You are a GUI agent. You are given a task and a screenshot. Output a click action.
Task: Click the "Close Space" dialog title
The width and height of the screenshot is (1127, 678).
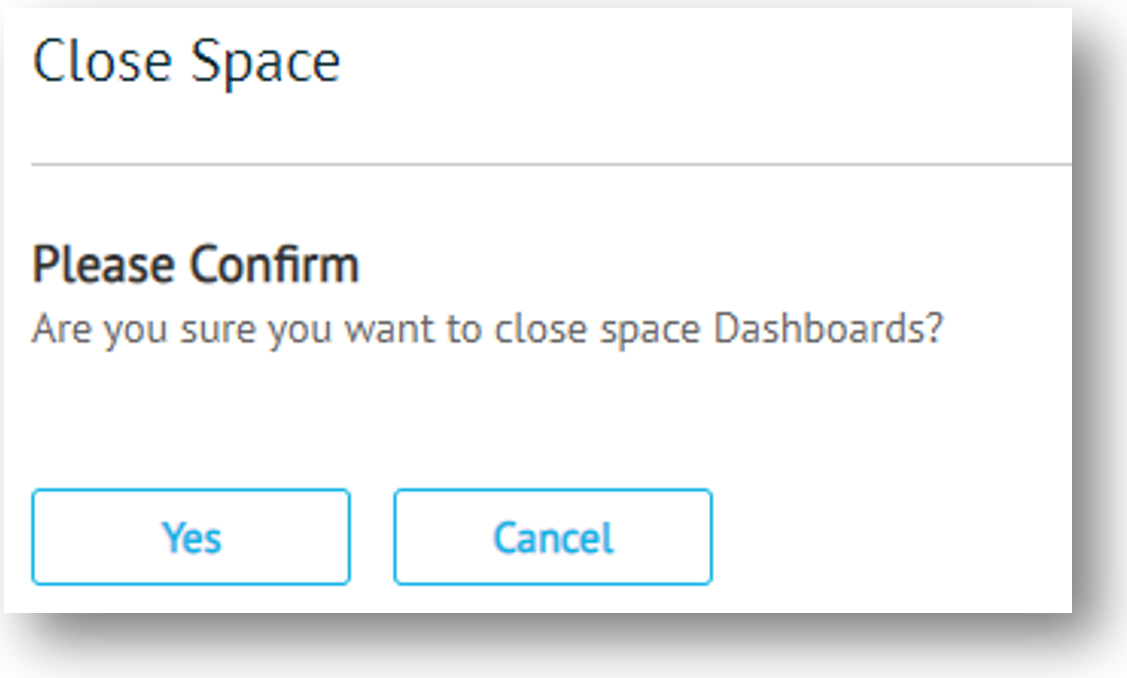point(187,62)
